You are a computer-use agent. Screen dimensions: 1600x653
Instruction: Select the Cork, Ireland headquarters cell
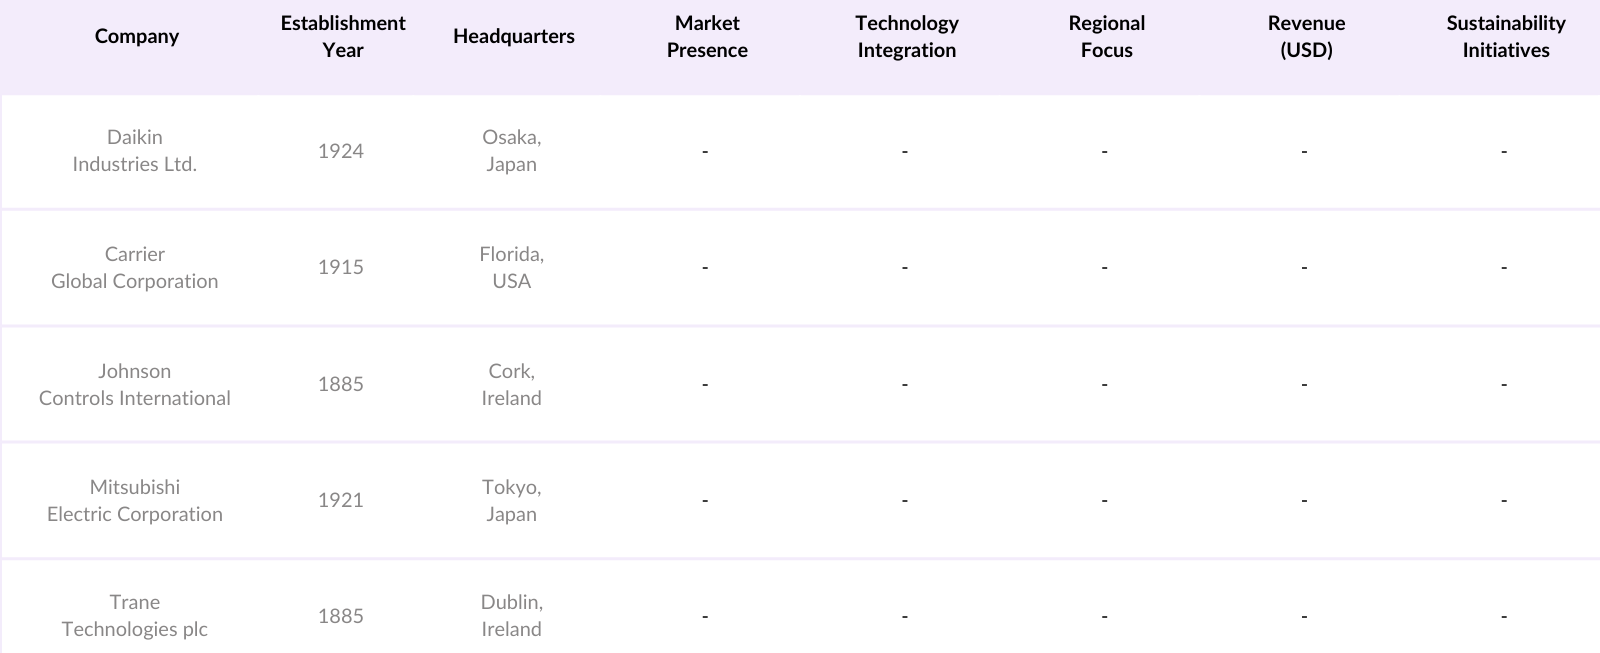(x=512, y=385)
